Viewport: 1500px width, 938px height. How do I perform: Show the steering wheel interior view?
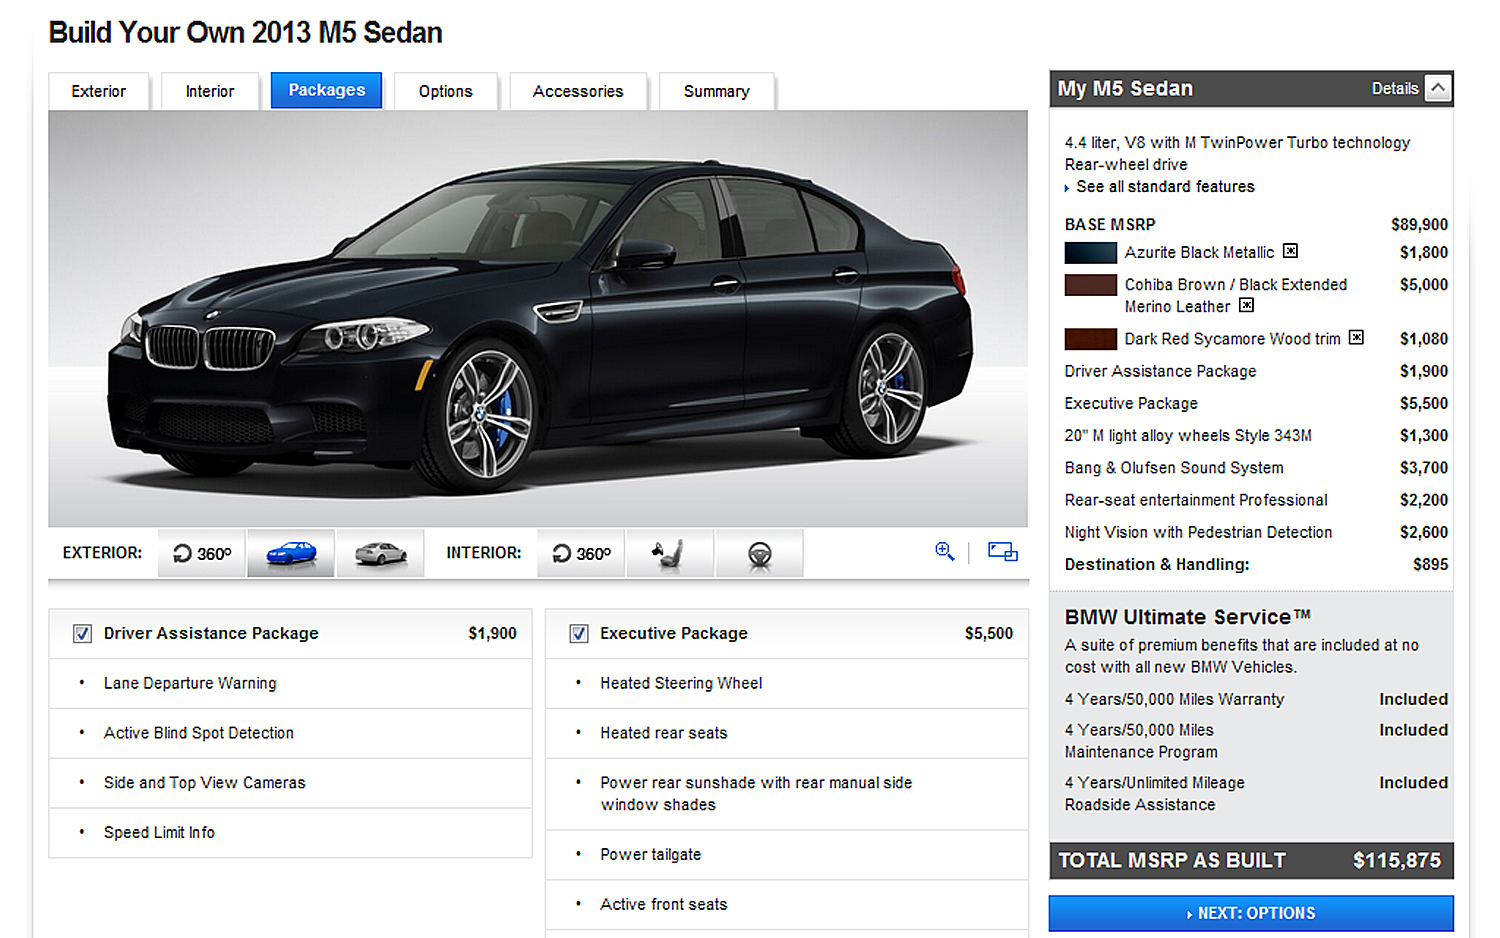tap(759, 553)
